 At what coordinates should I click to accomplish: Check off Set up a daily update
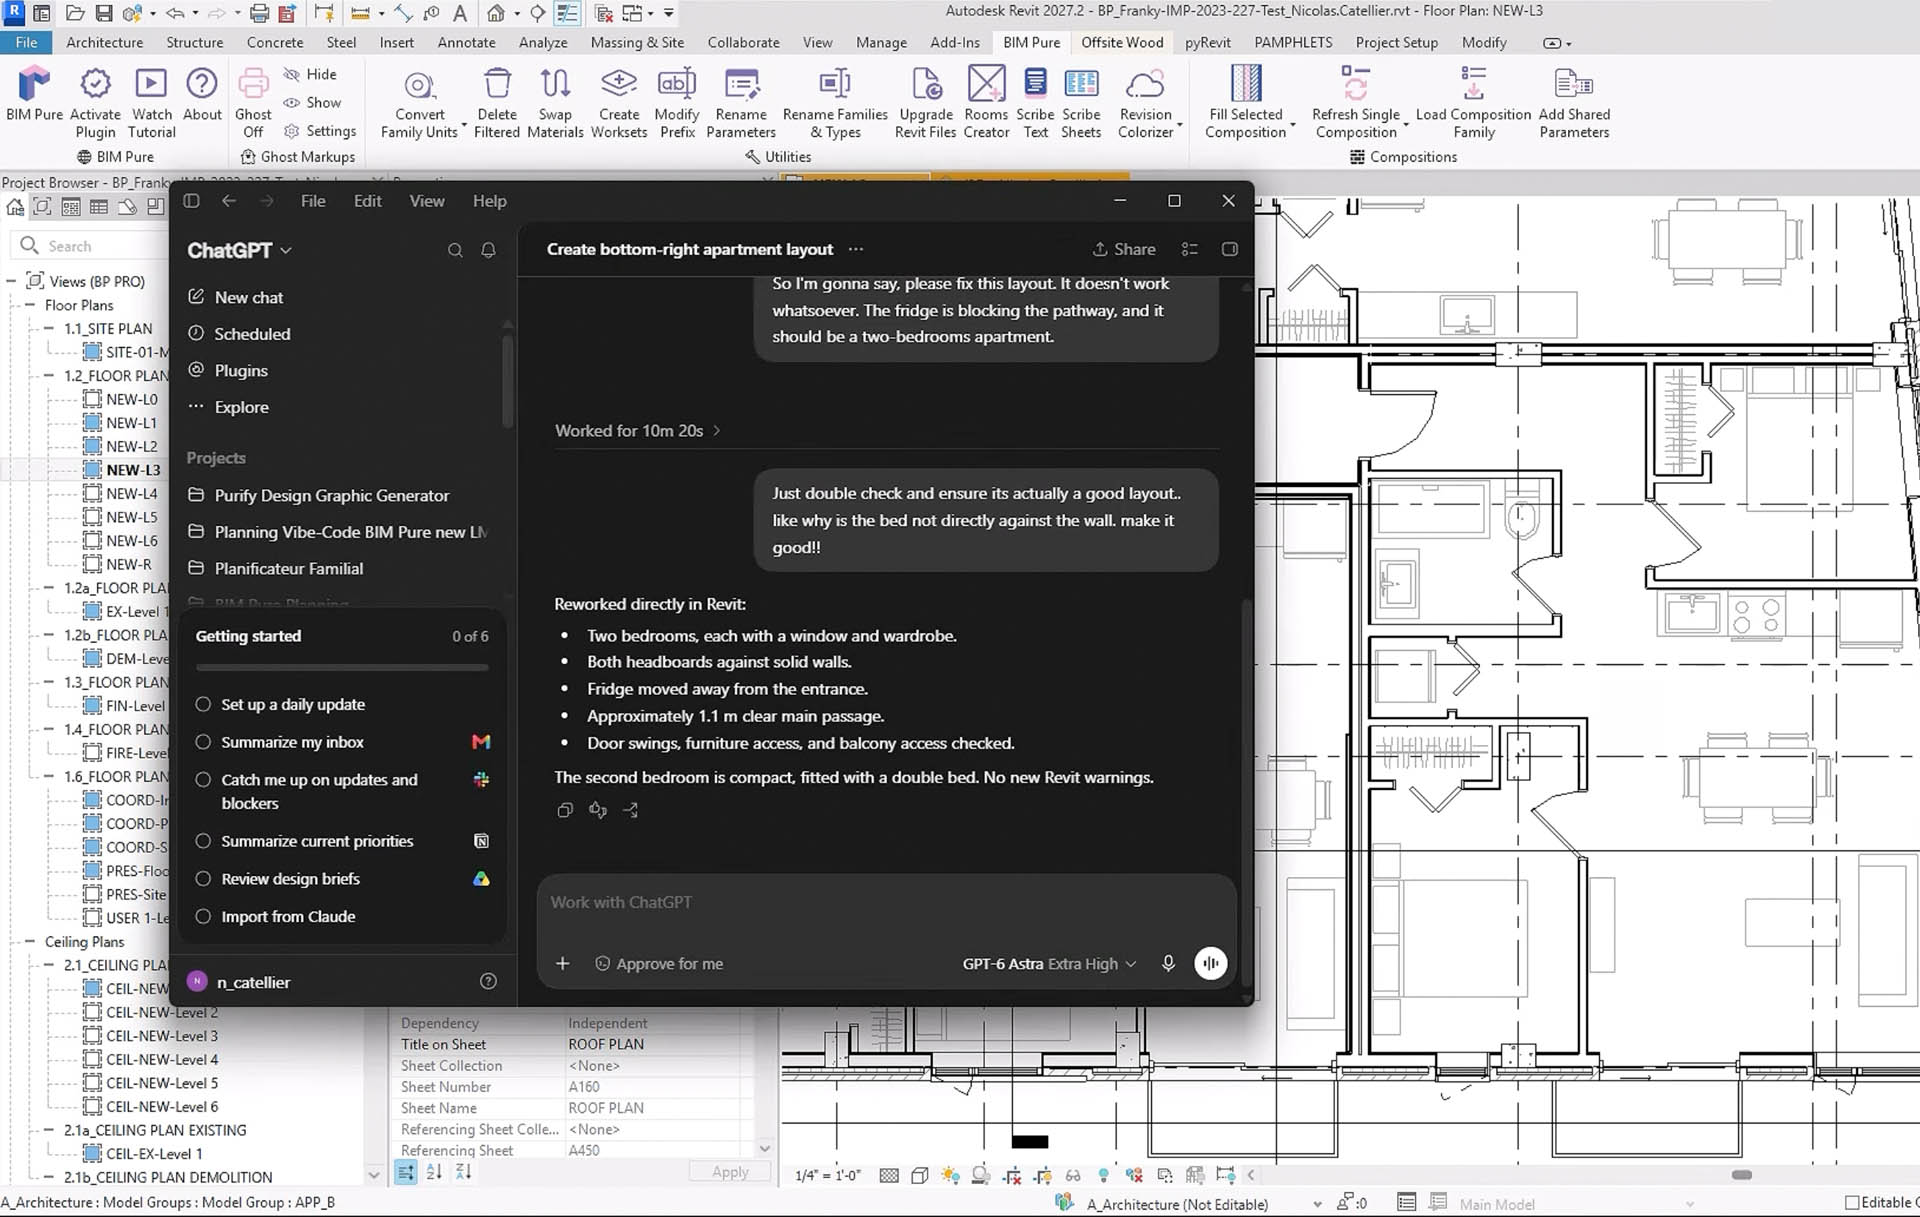(203, 704)
